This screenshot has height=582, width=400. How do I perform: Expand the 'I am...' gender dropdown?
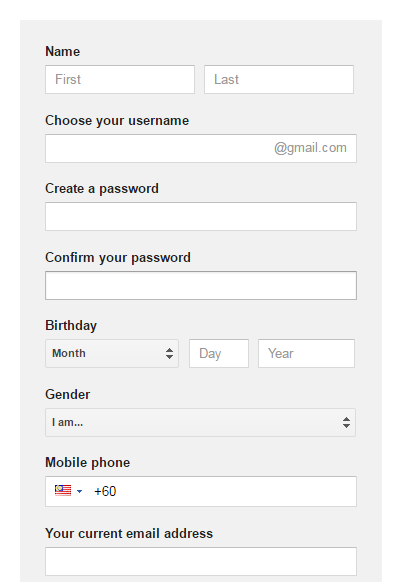tap(200, 422)
